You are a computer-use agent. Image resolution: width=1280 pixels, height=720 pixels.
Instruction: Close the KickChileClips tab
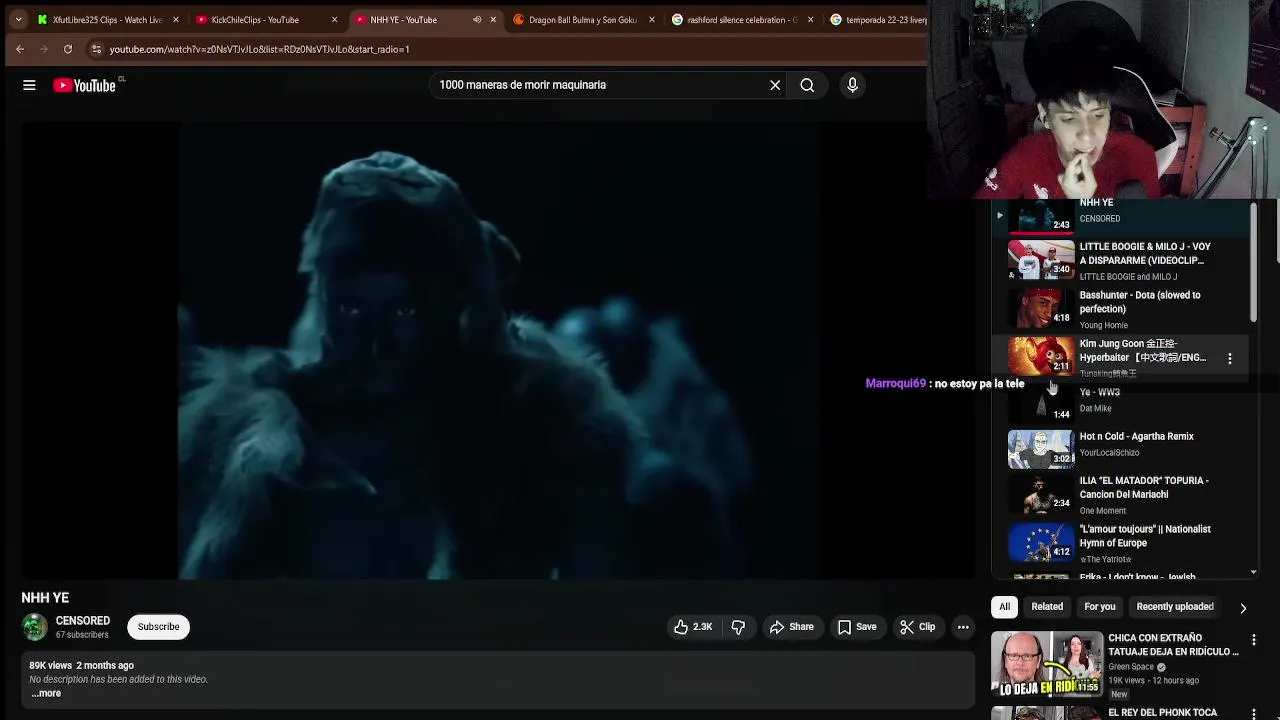[334, 19]
